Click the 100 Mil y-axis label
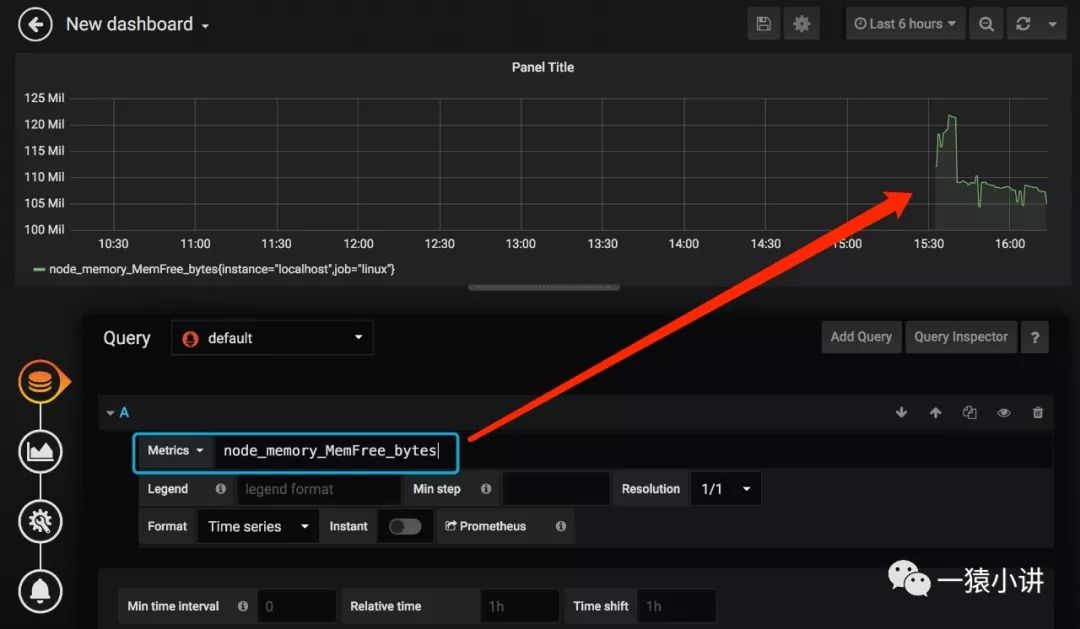The height and width of the screenshot is (629, 1080). [44, 229]
